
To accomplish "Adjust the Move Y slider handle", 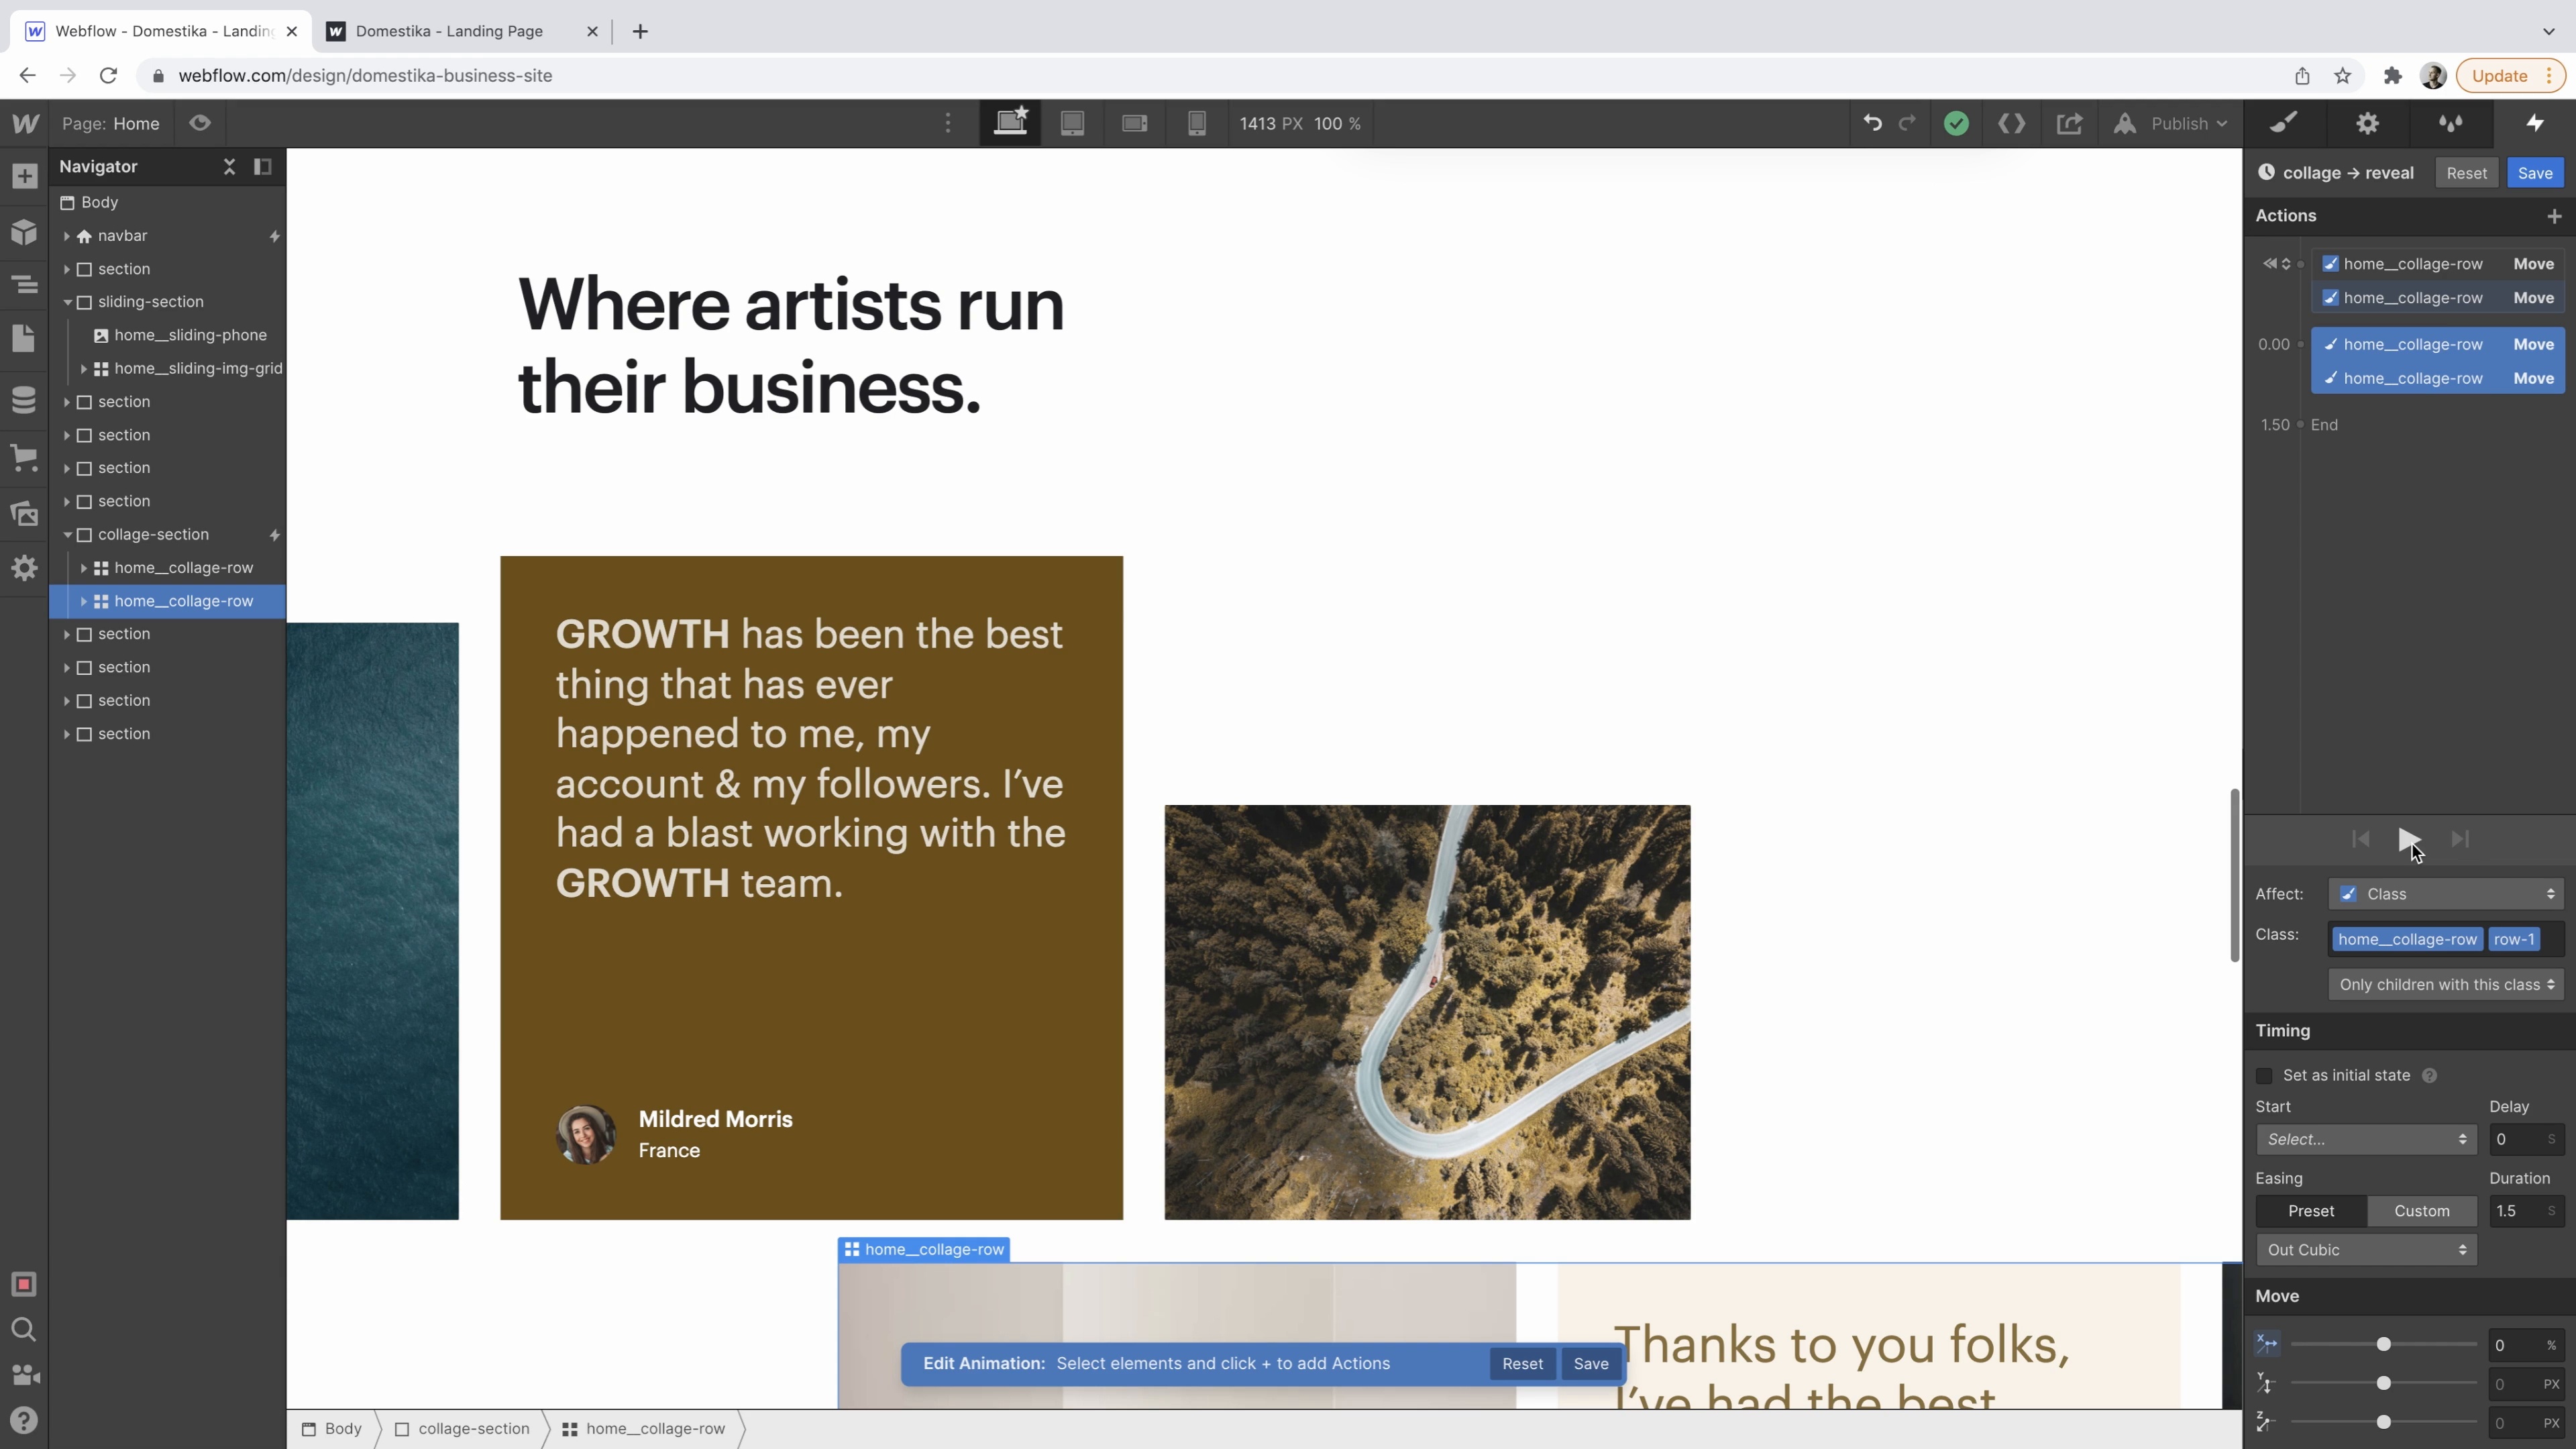I will coord(2384,1384).
